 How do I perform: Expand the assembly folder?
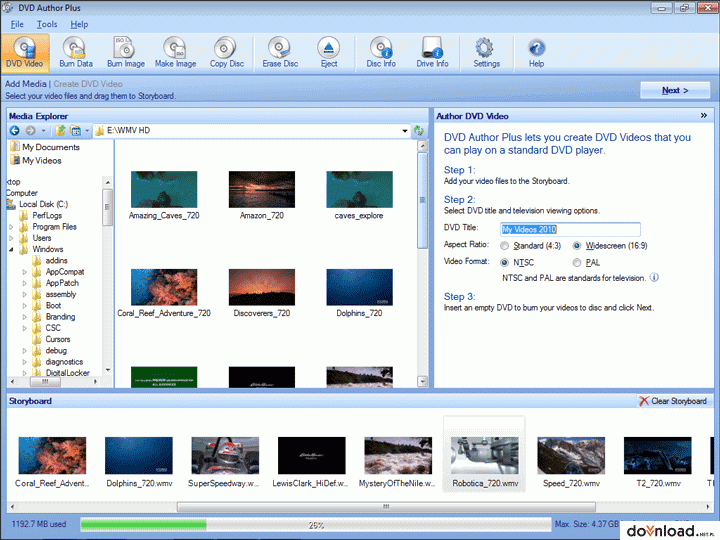(24, 294)
